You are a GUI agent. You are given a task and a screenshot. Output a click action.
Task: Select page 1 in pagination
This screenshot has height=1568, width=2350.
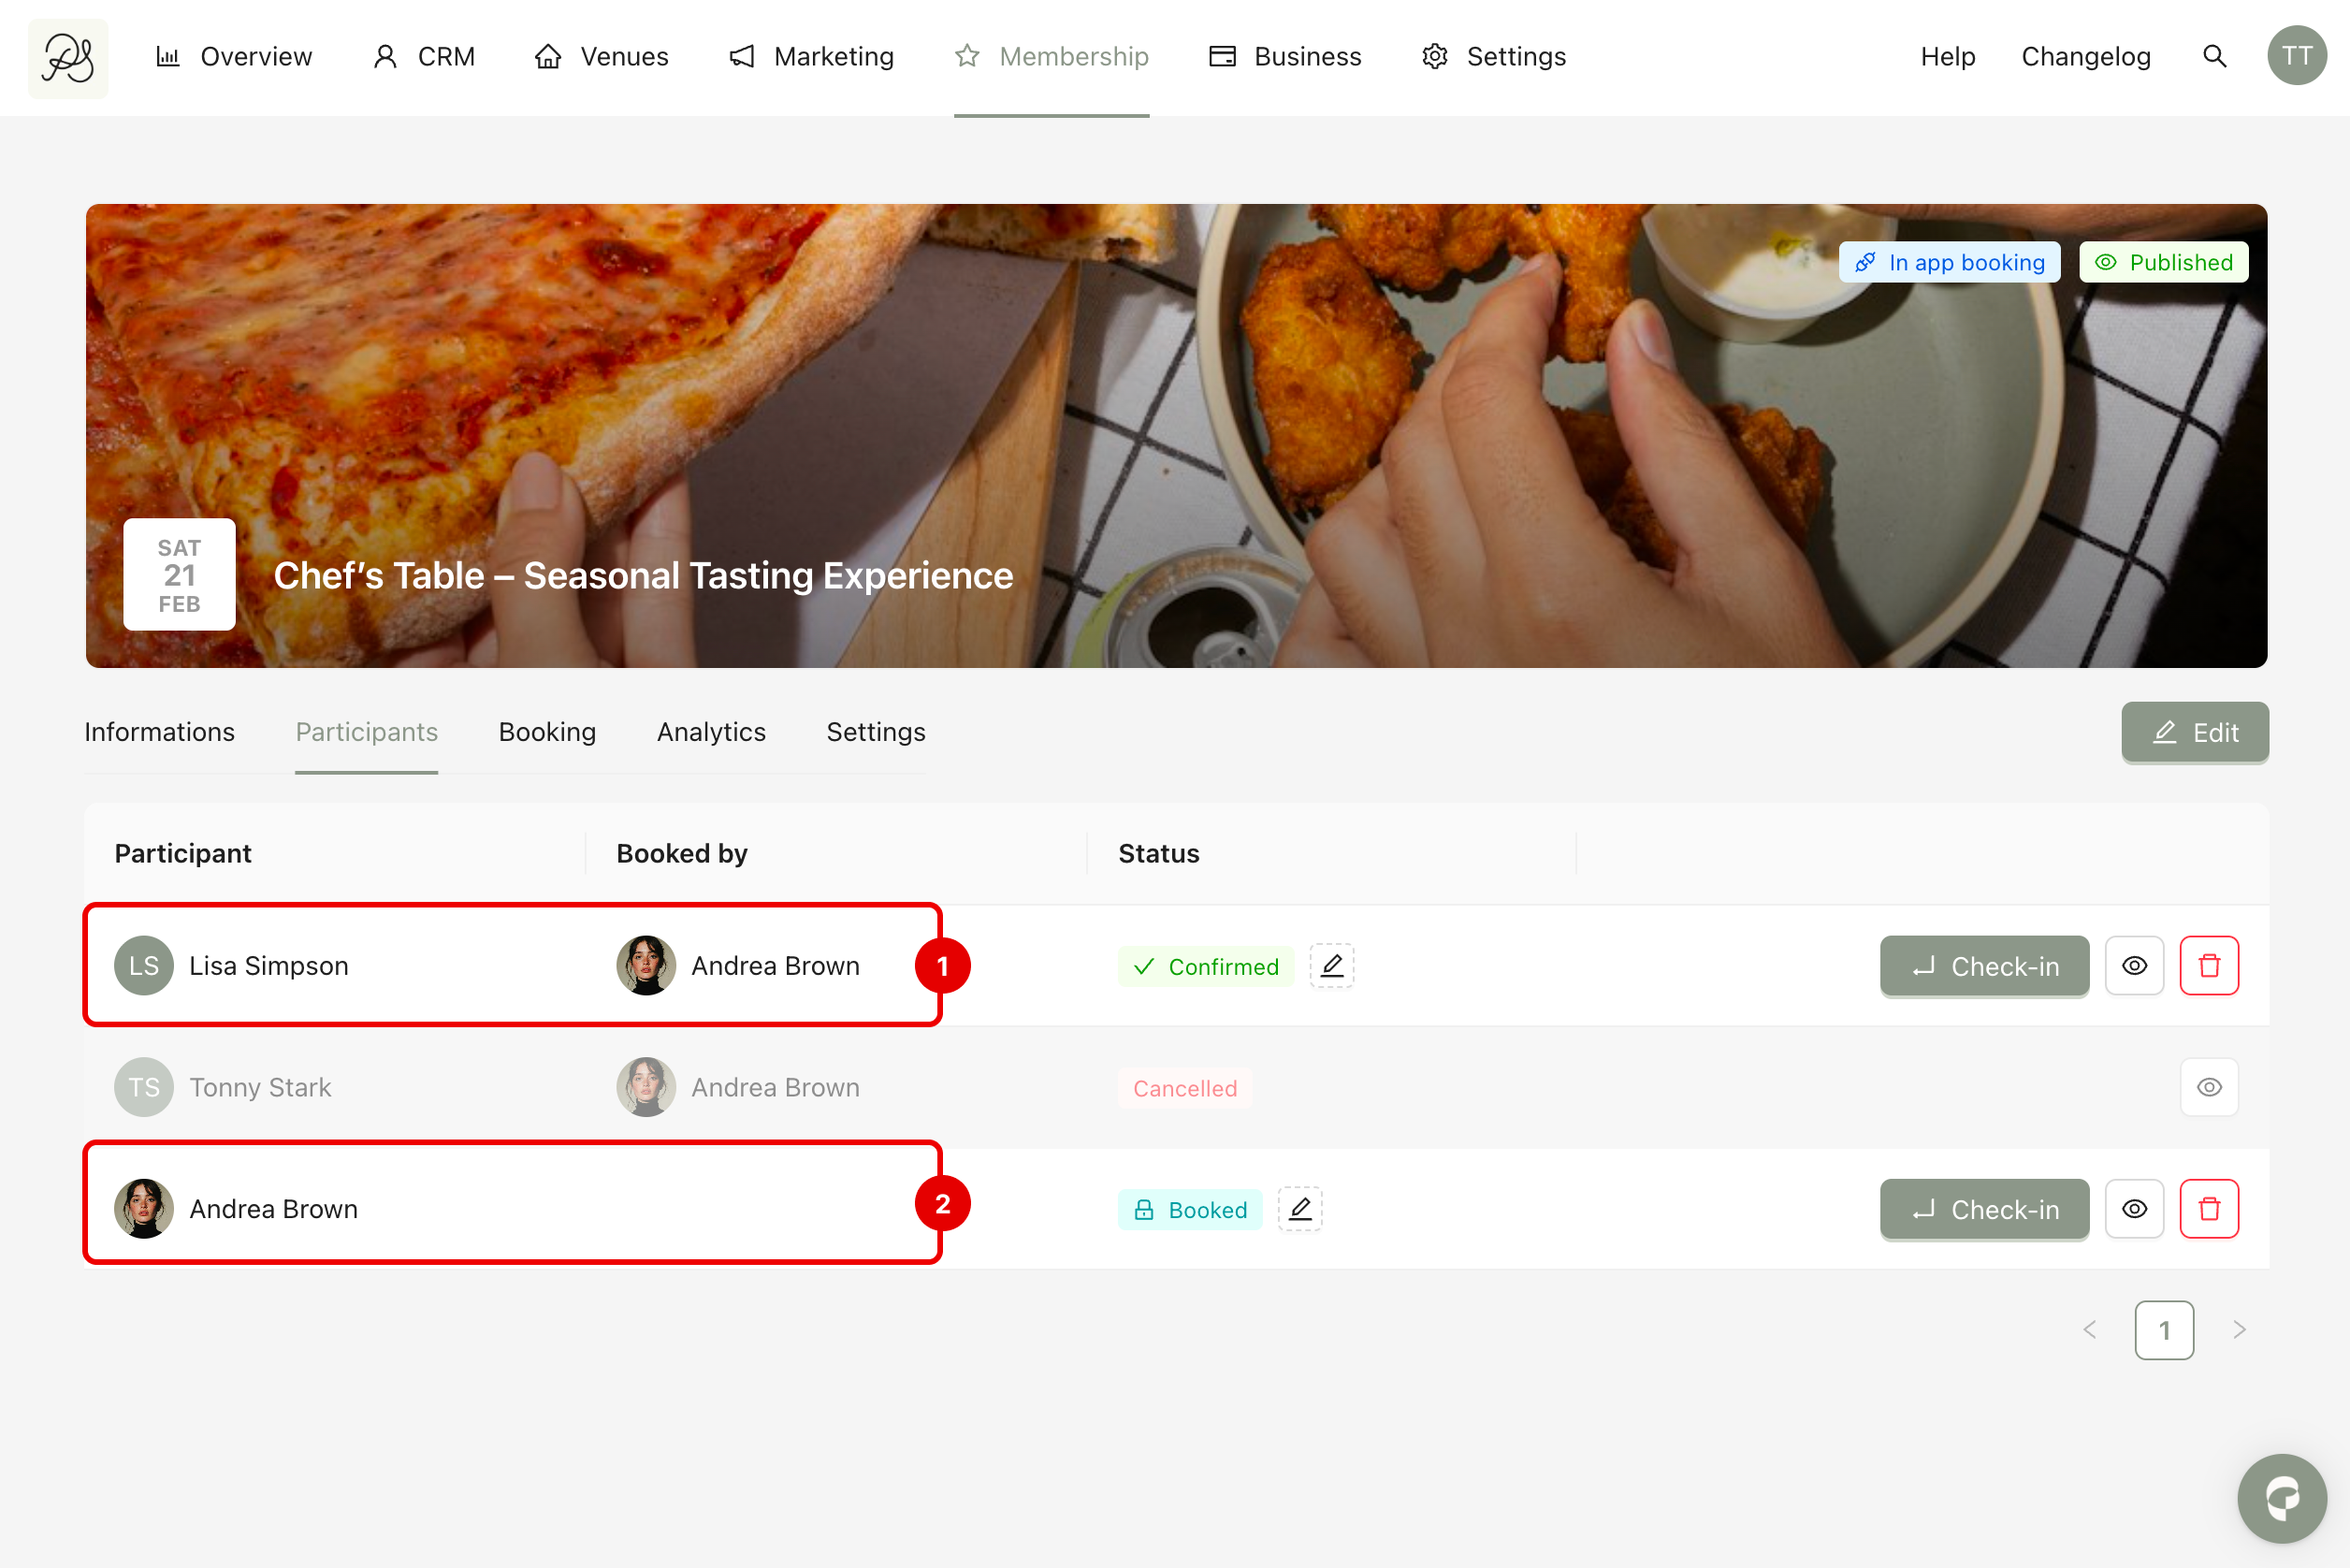2163,1330
